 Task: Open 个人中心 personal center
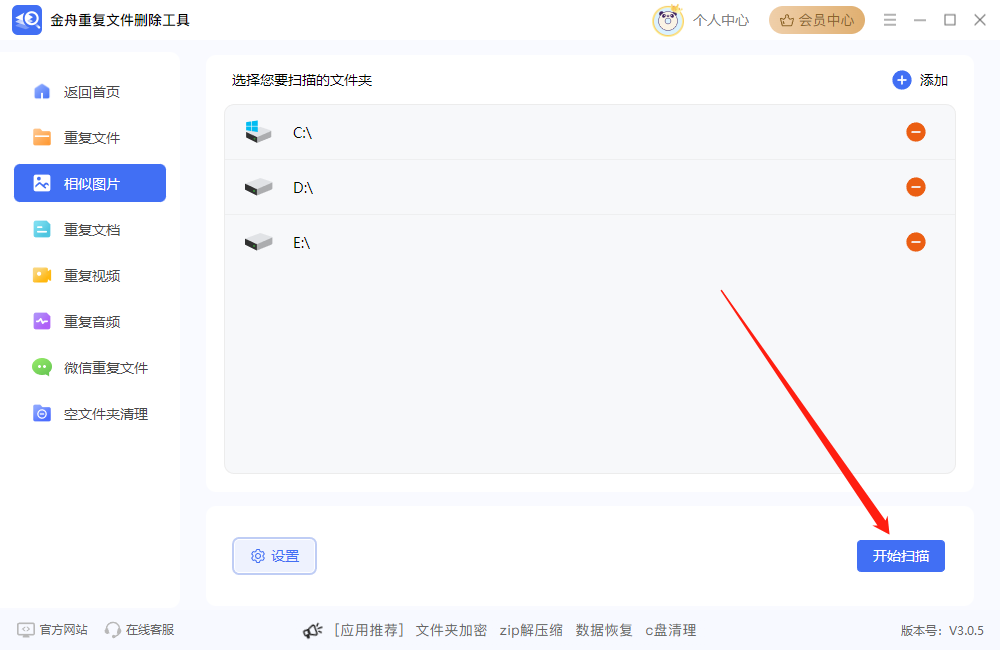[721, 20]
